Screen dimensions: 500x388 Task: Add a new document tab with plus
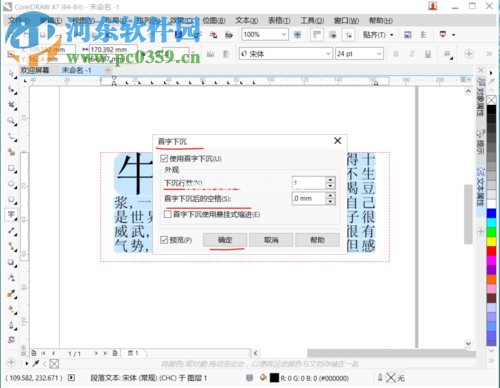pyautogui.click(x=108, y=70)
